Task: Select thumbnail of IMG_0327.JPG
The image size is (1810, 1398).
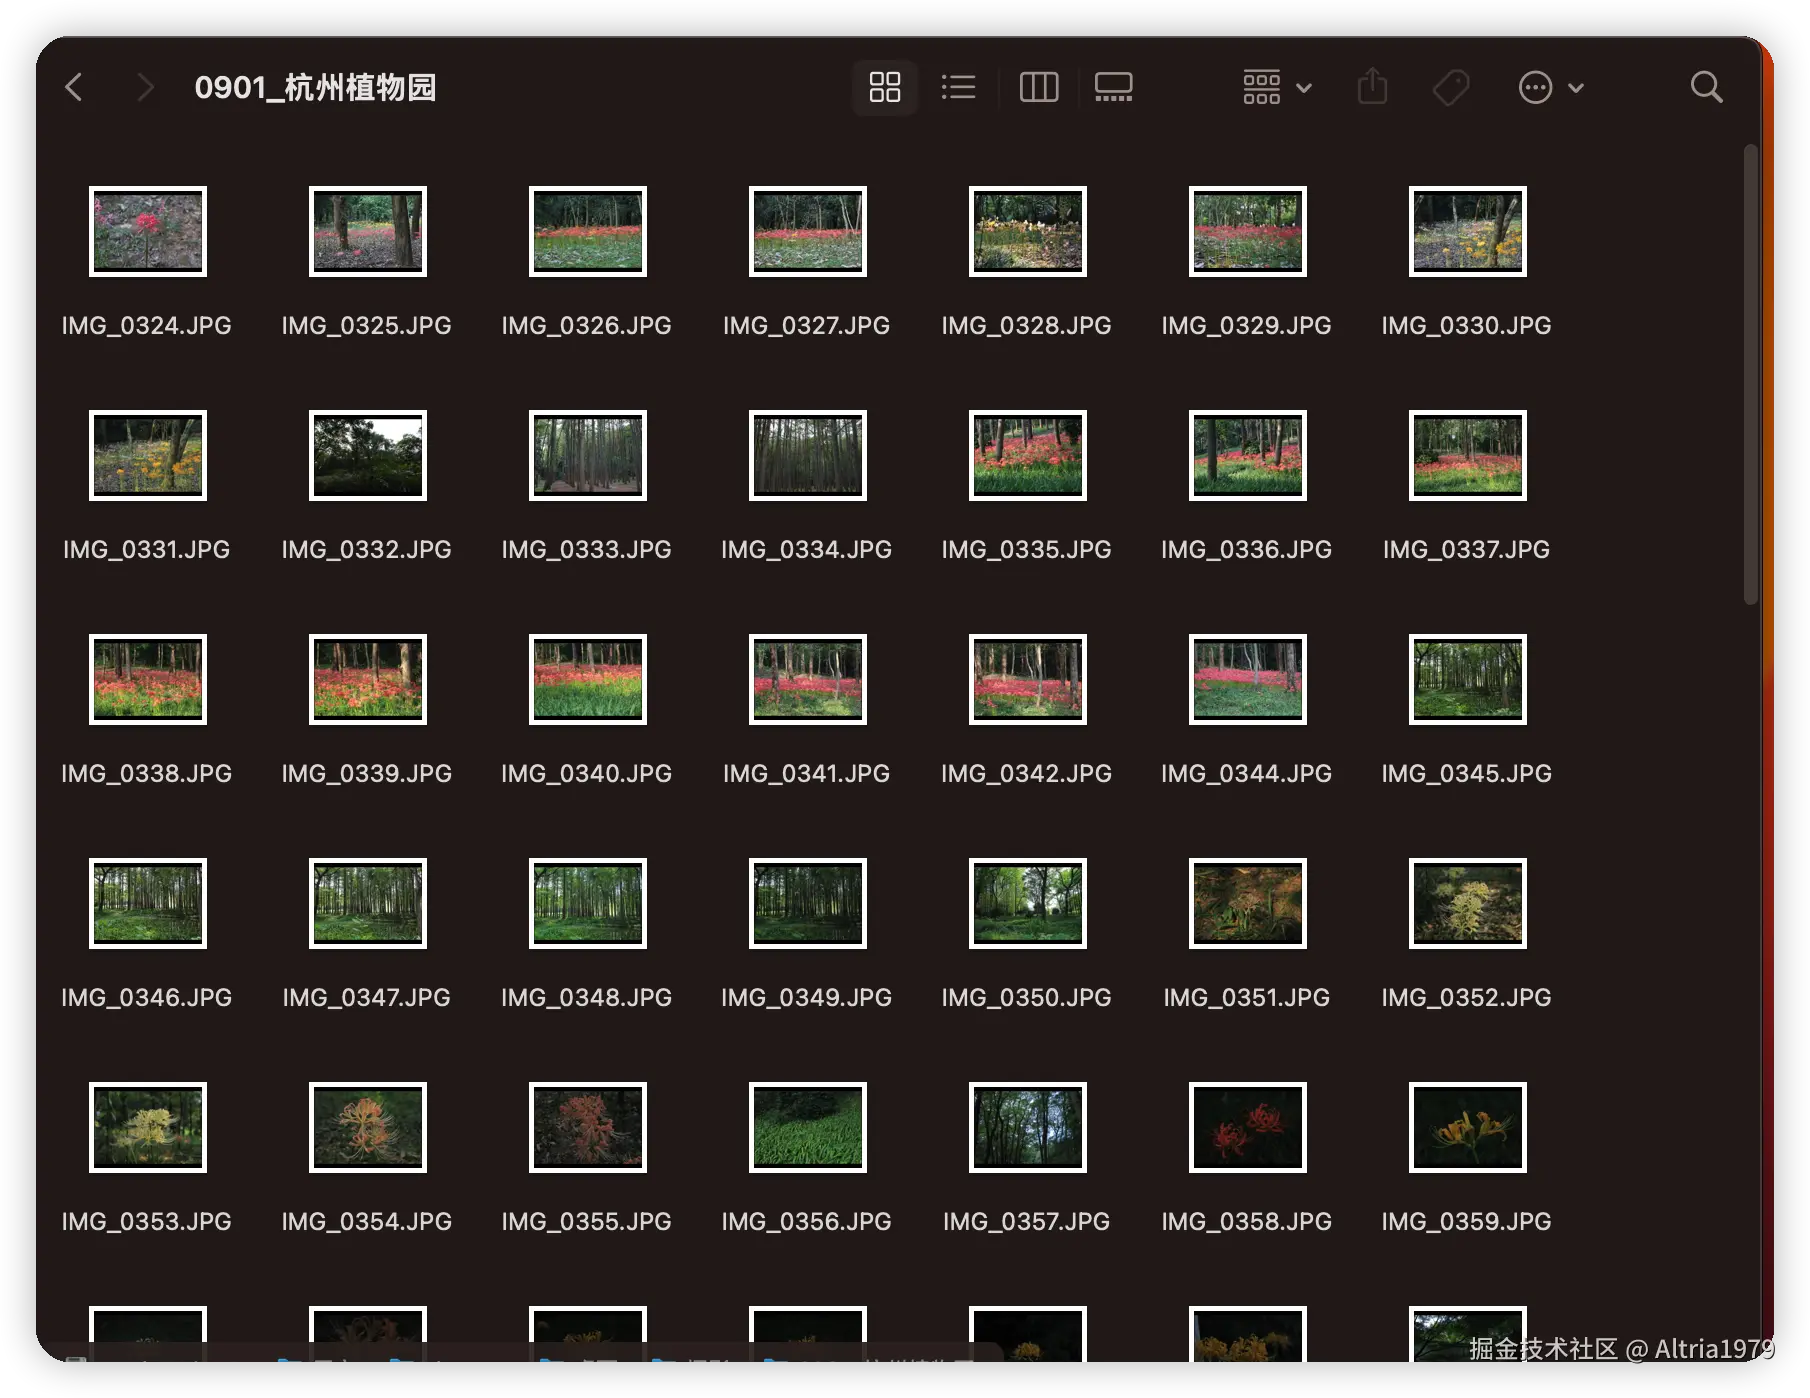Action: coord(808,231)
